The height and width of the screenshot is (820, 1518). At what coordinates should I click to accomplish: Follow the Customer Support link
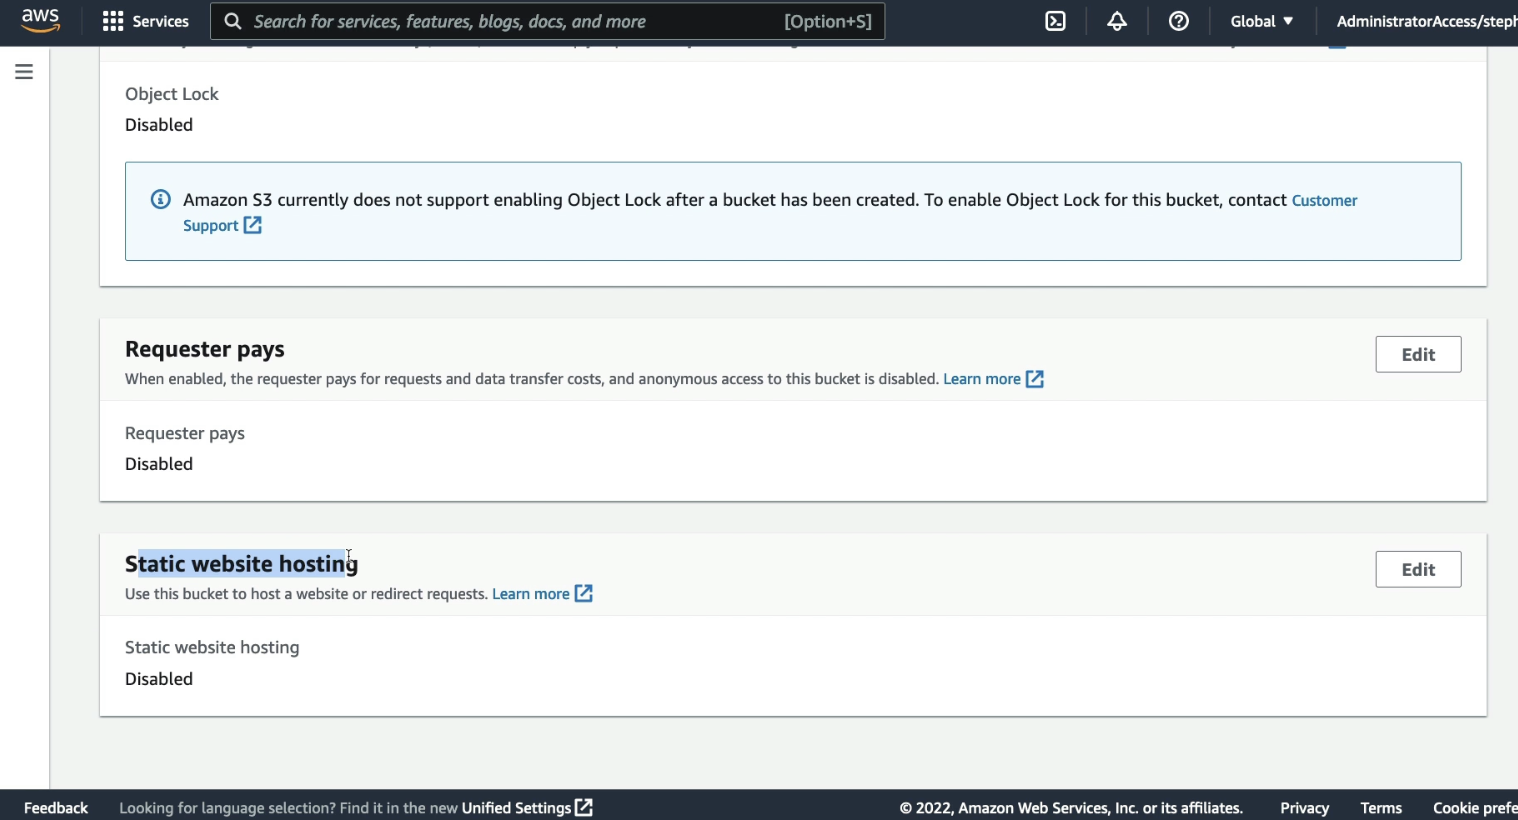click(1324, 200)
